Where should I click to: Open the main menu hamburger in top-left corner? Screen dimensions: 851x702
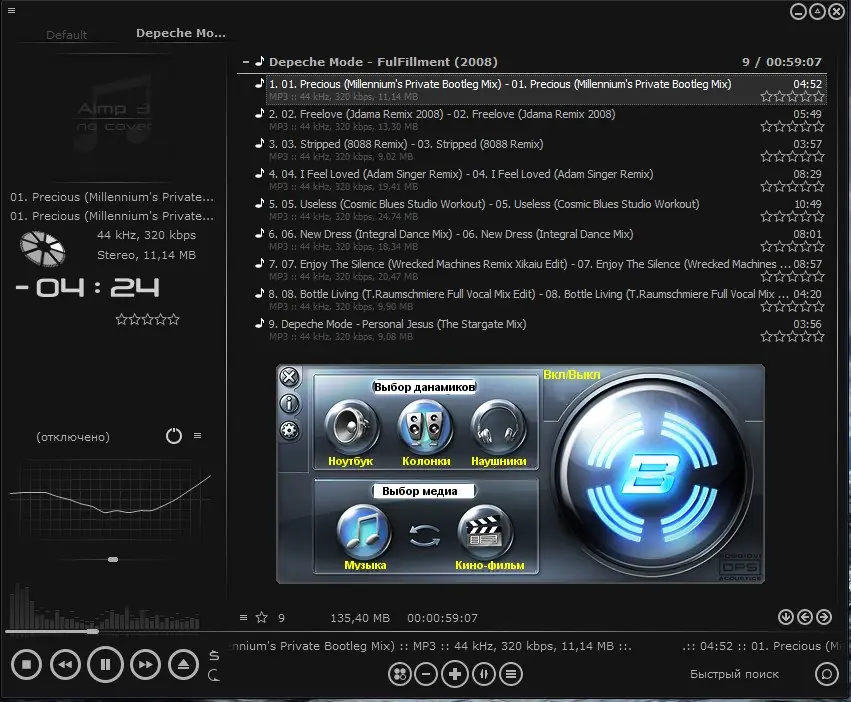[x=12, y=9]
